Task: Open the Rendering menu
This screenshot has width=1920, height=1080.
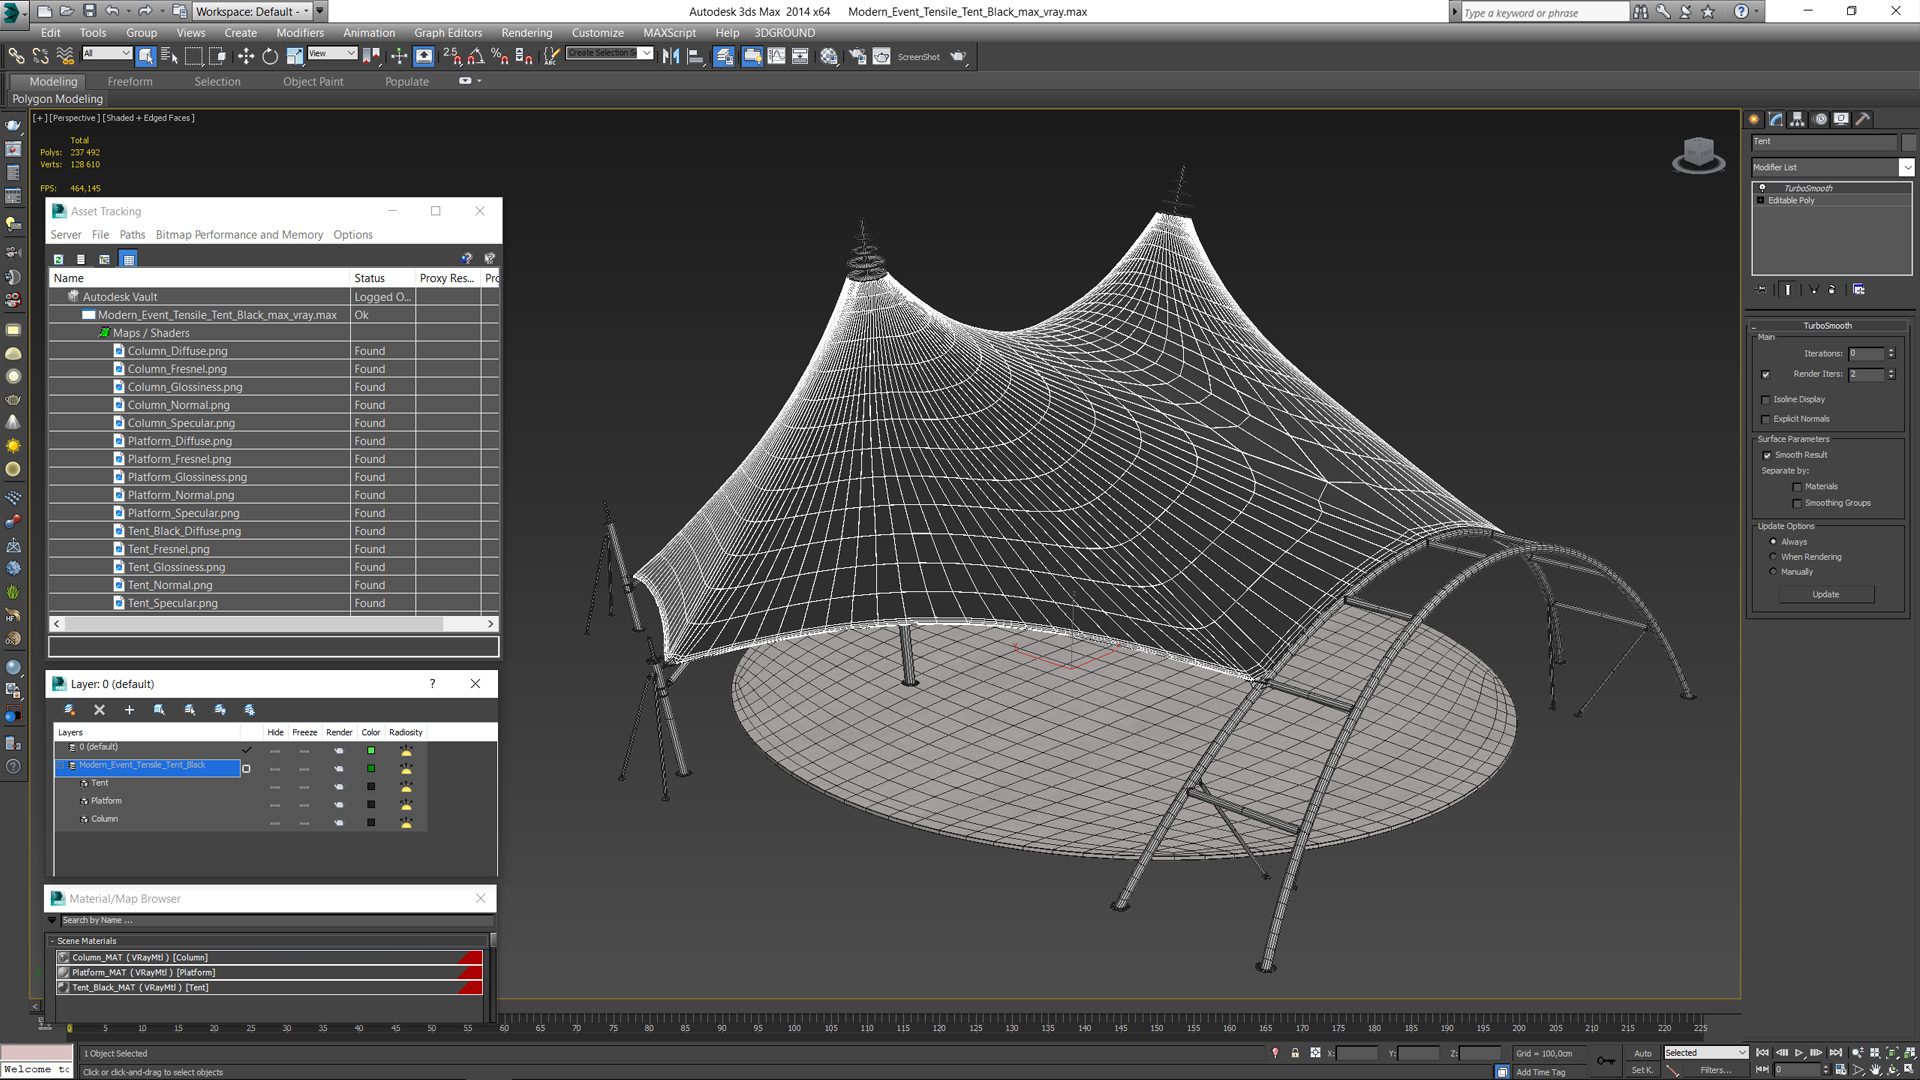Action: click(x=526, y=32)
